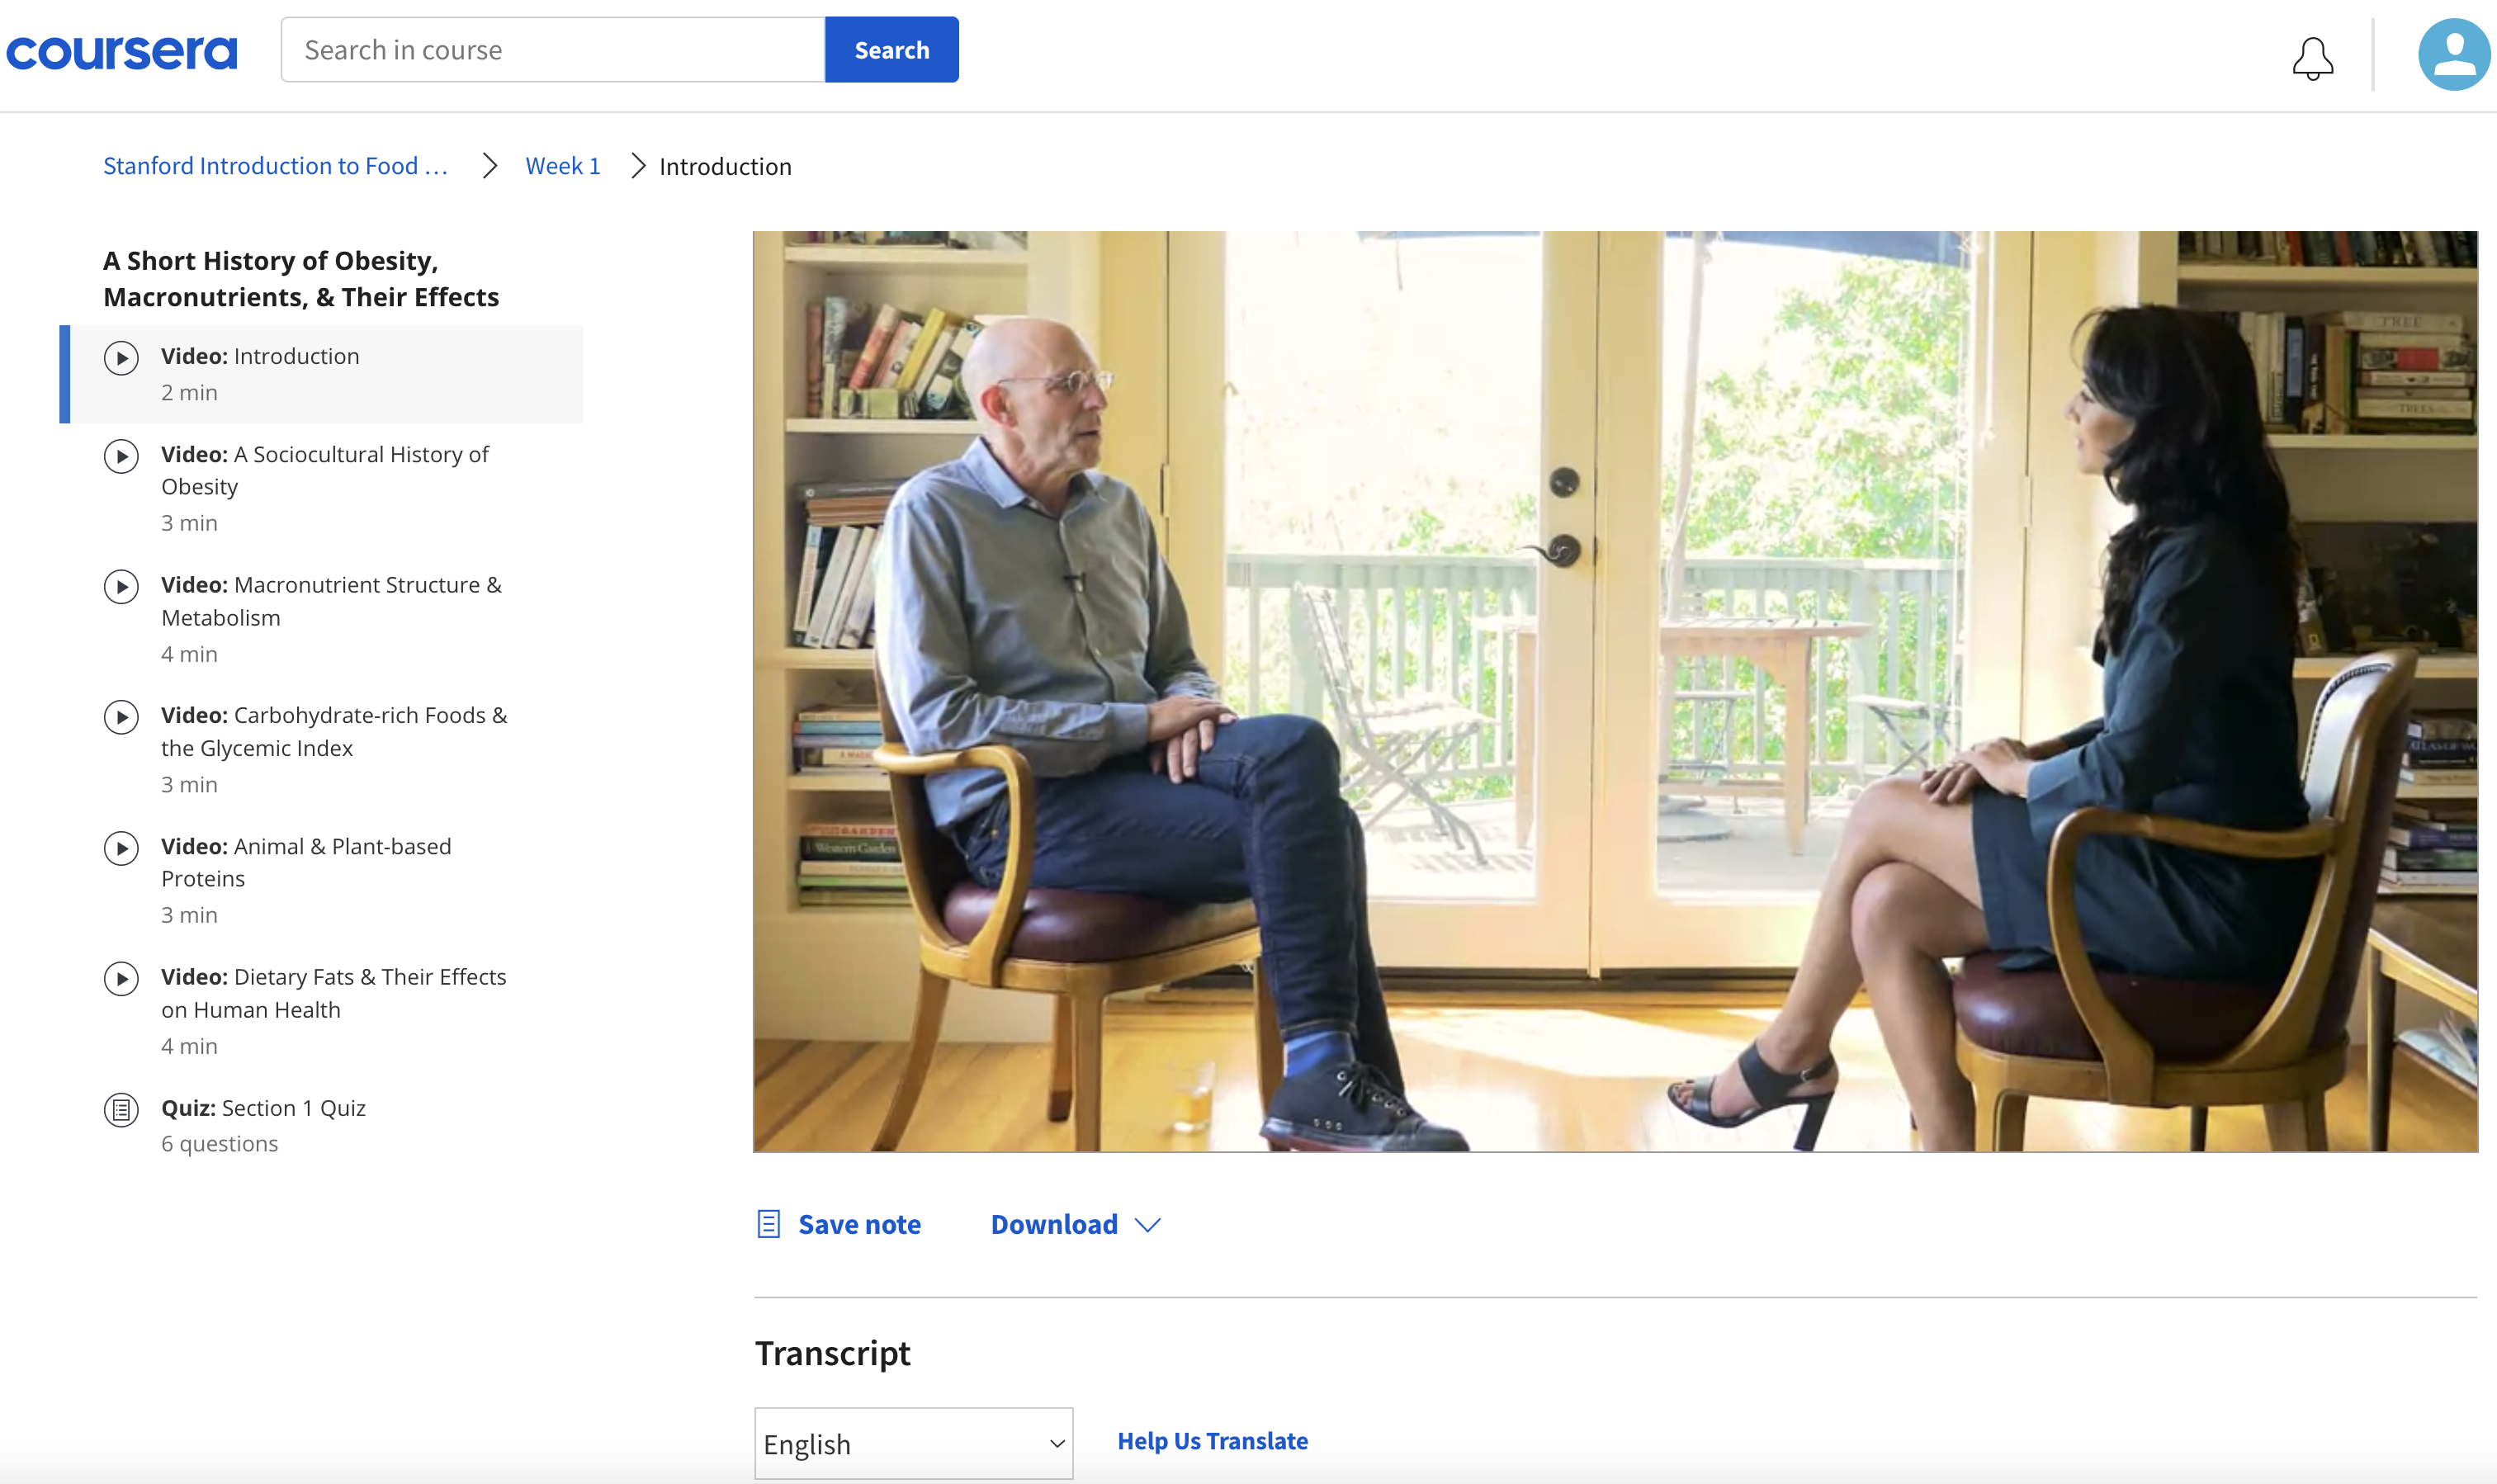Viewport: 2497px width, 1484px height.
Task: Click the Help Us Translate link
Action: pos(1211,1441)
